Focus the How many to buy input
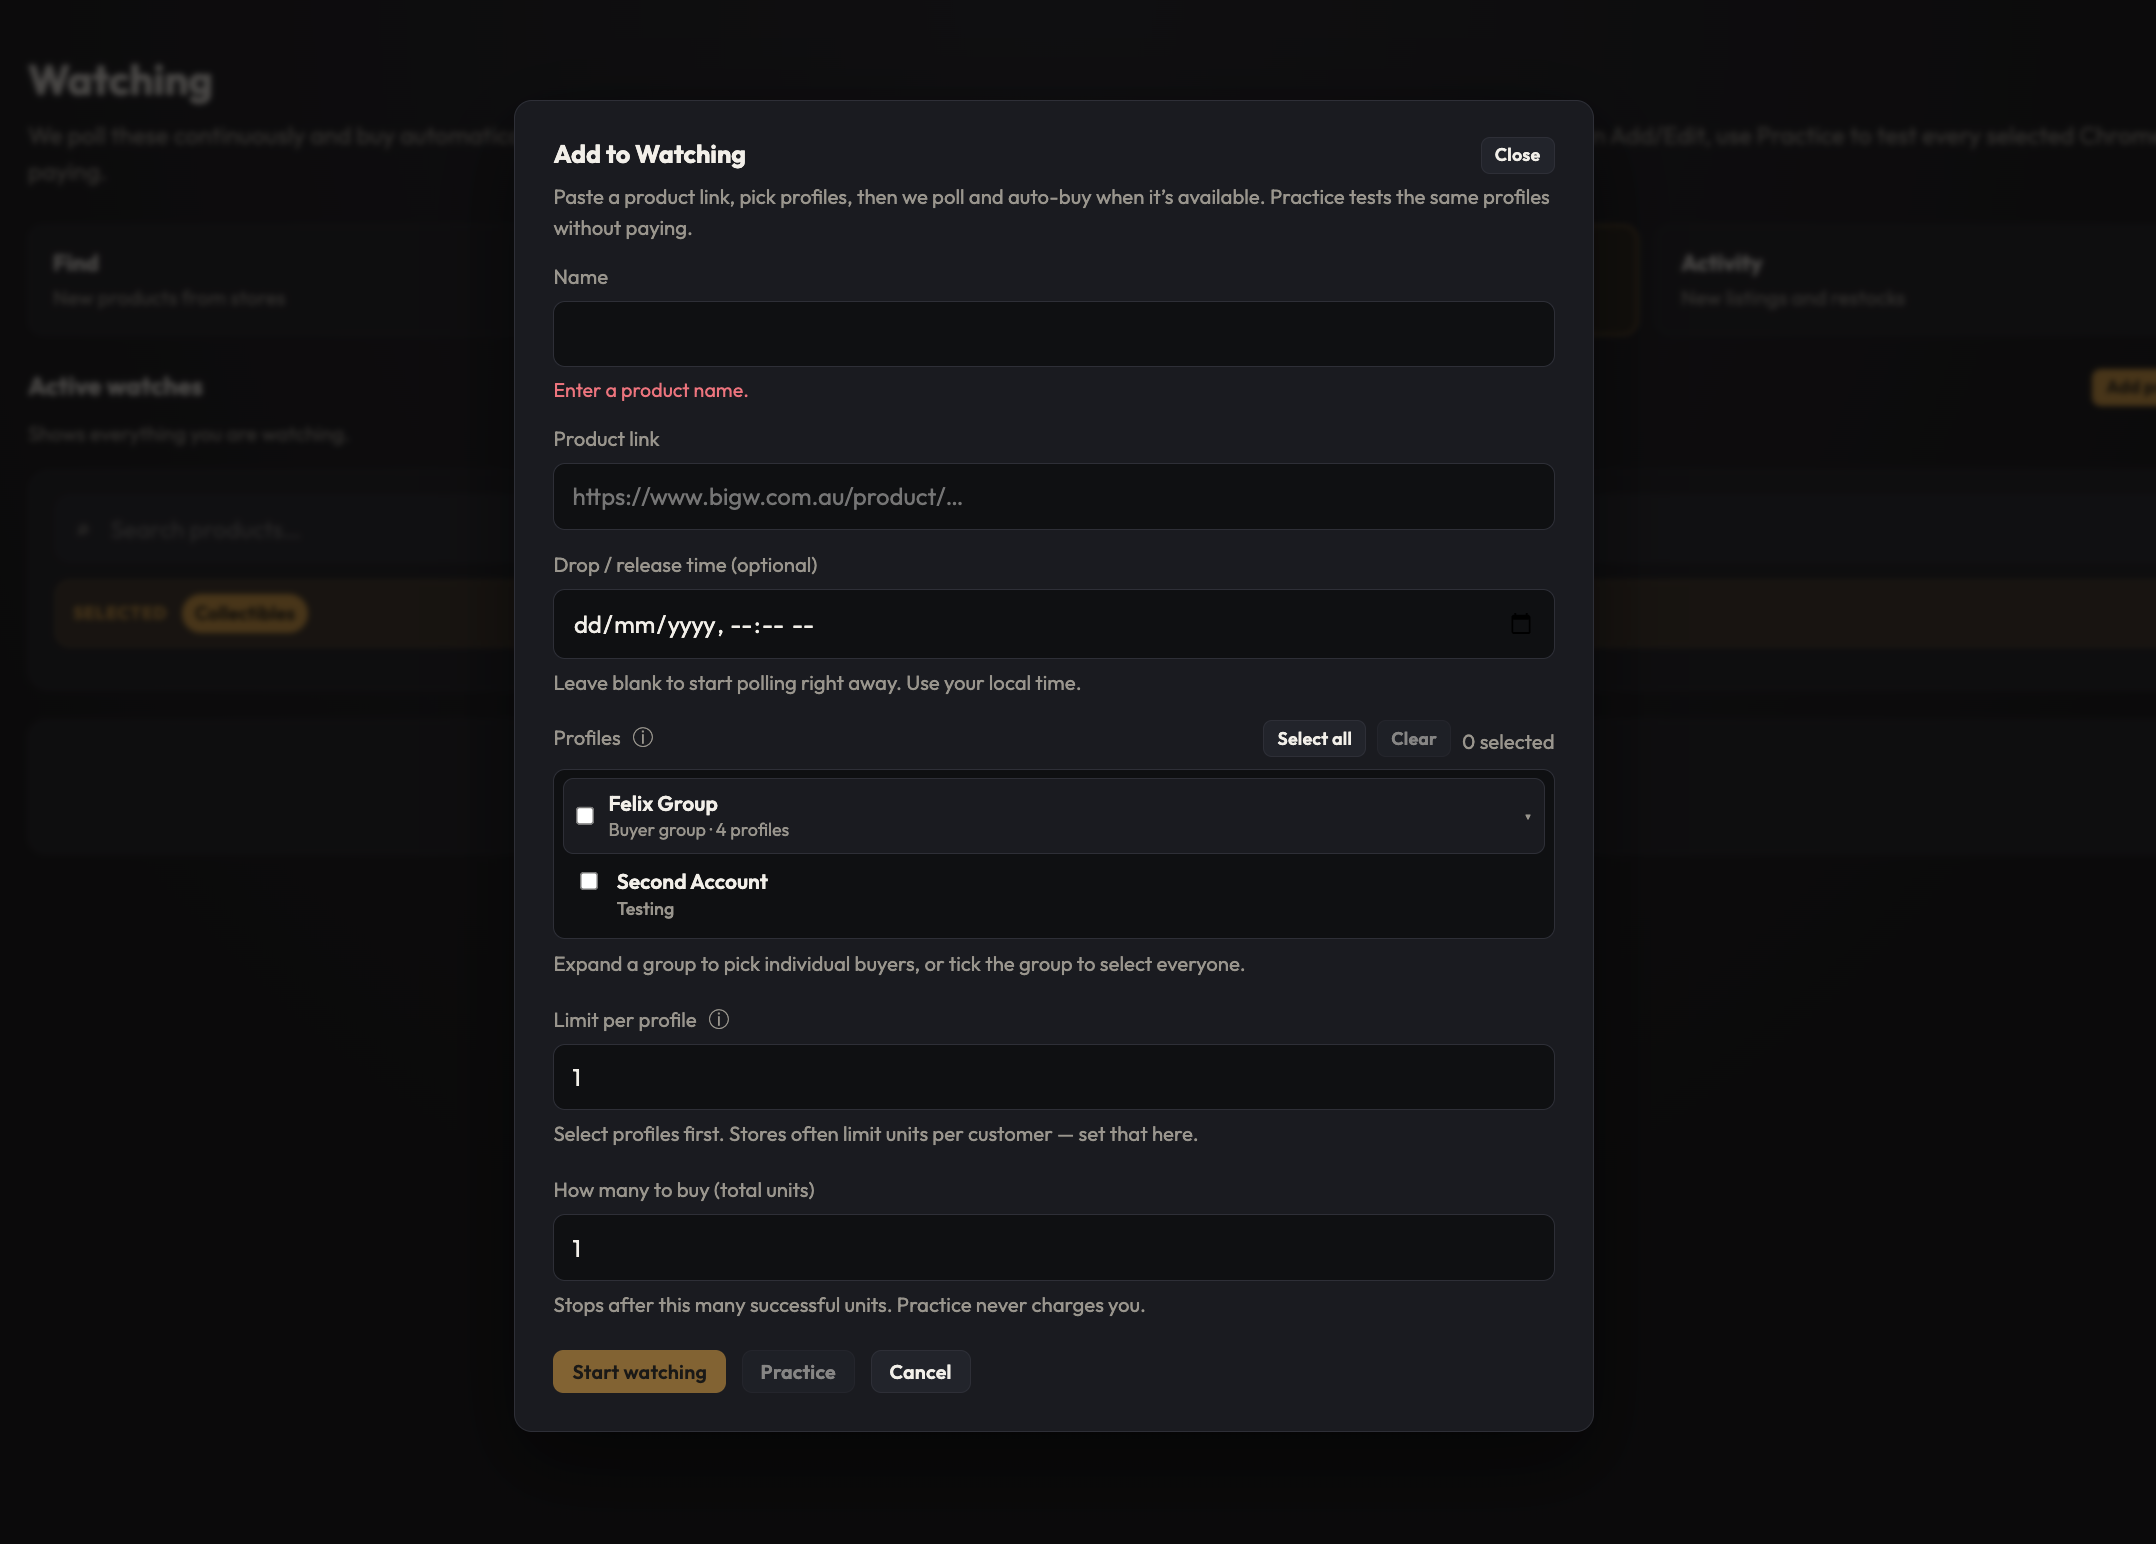The image size is (2156, 1544). (1054, 1248)
